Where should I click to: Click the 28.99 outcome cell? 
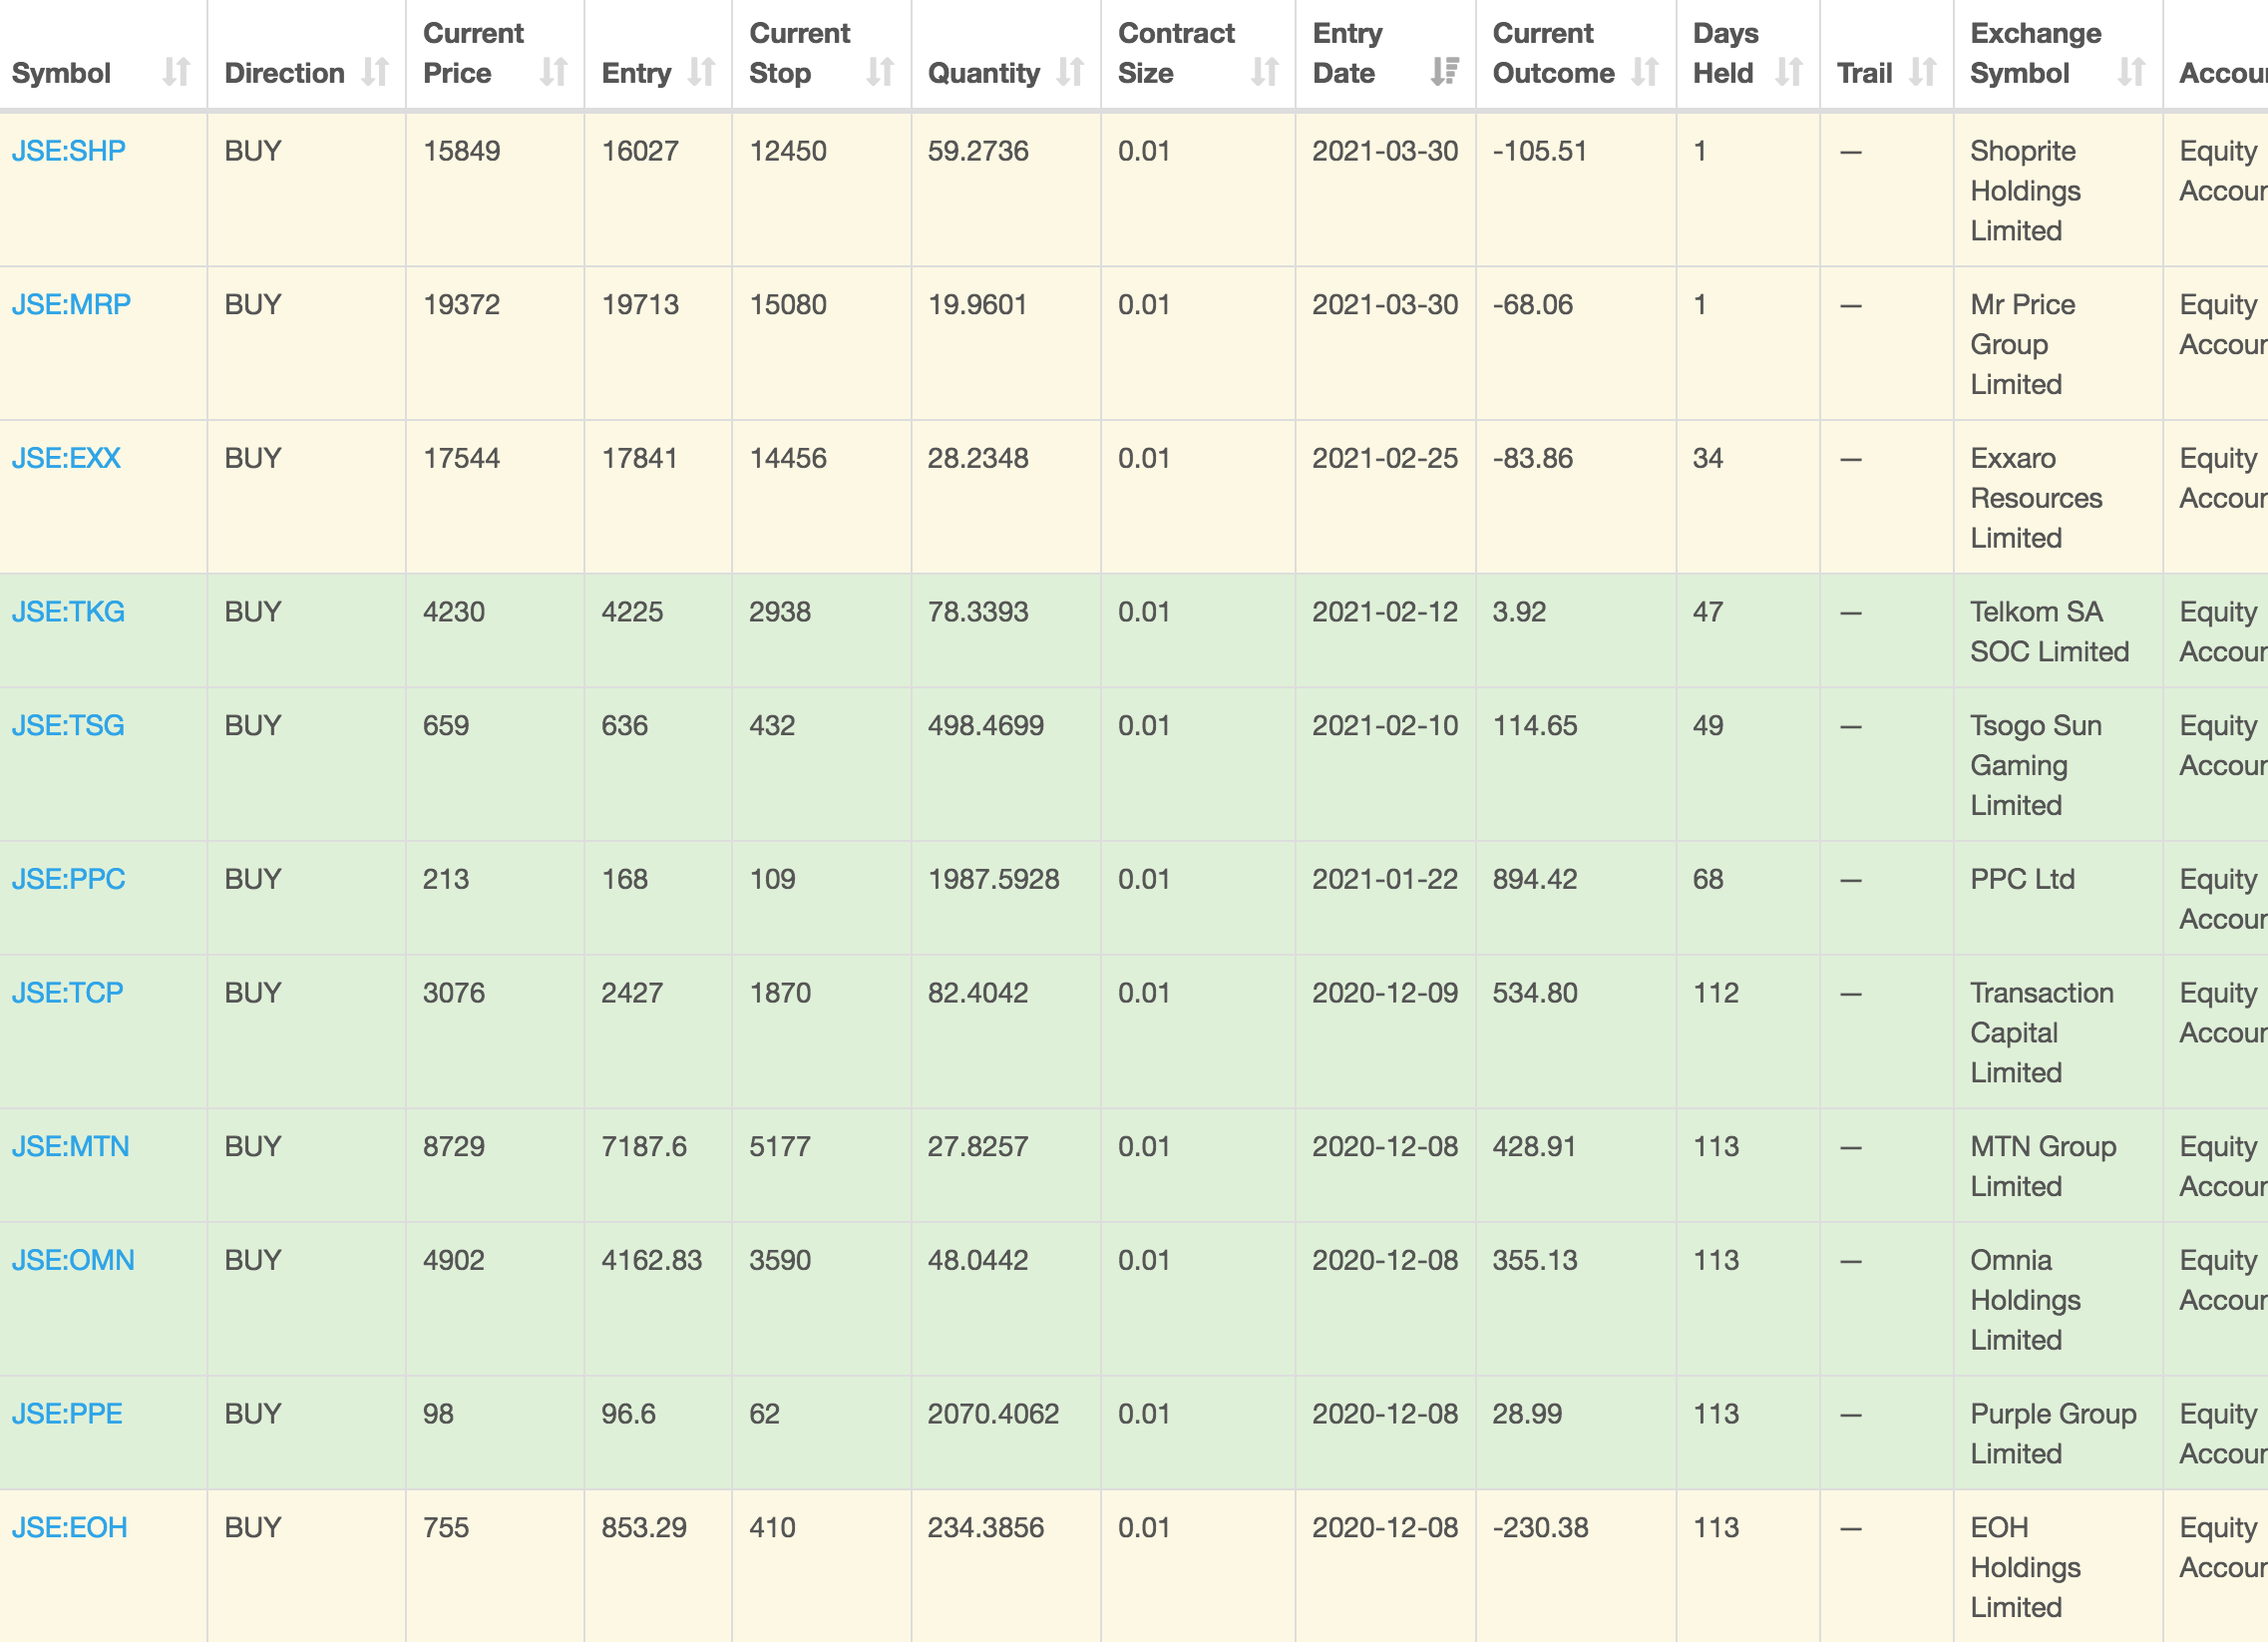pos(1575,1433)
